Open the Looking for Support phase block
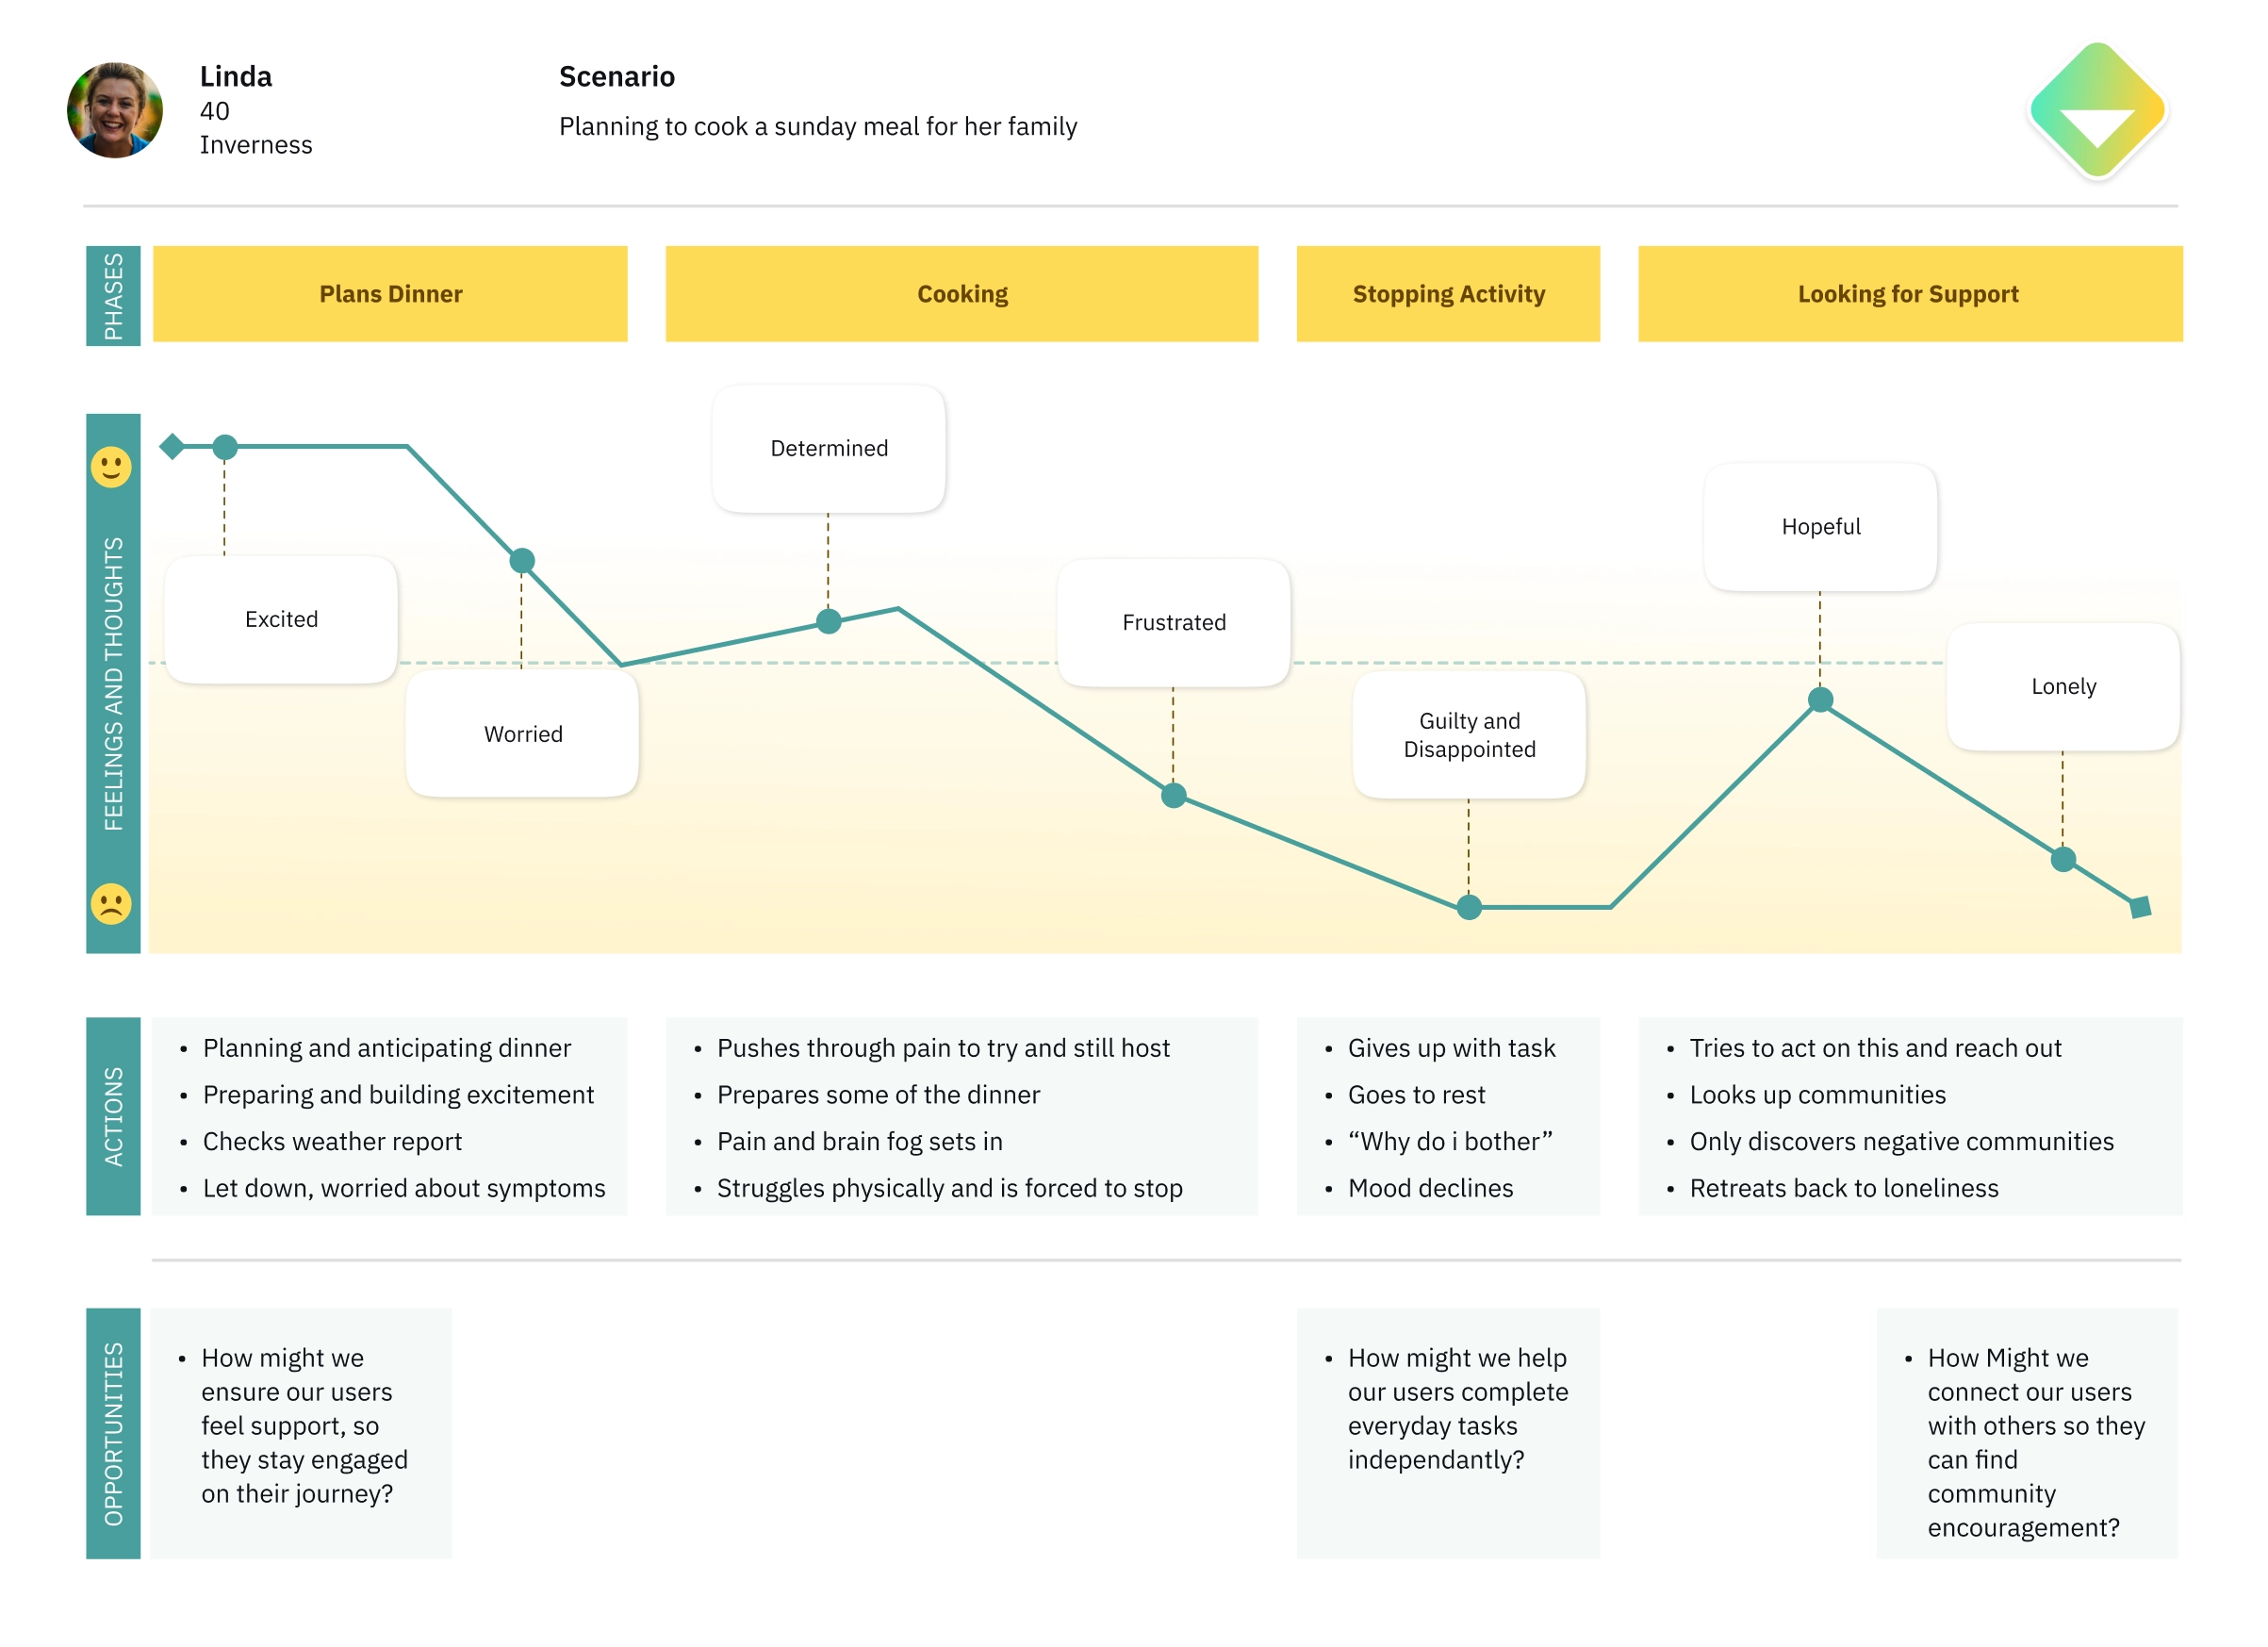The height and width of the screenshot is (1647, 2268). [1910, 294]
